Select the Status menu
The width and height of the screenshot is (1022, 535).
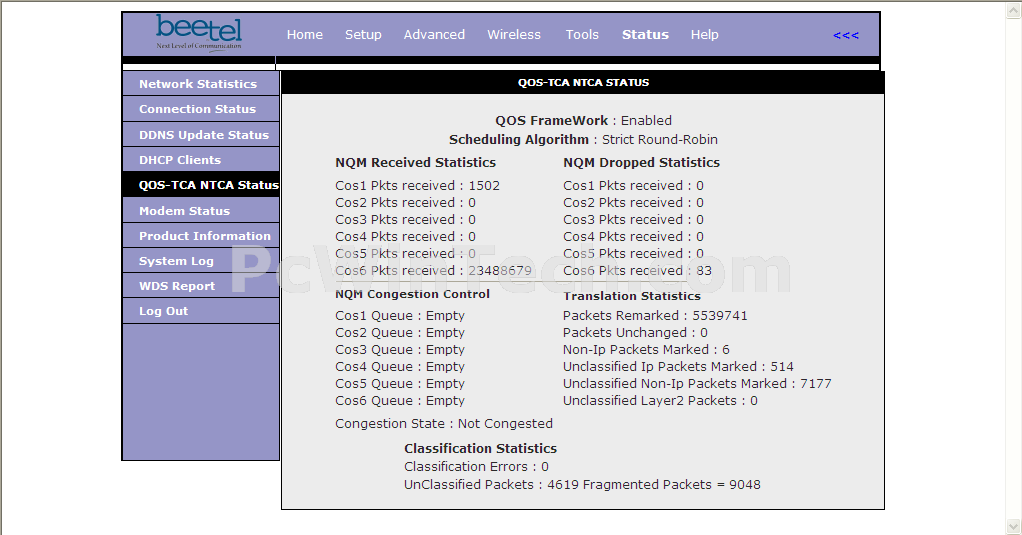[645, 35]
